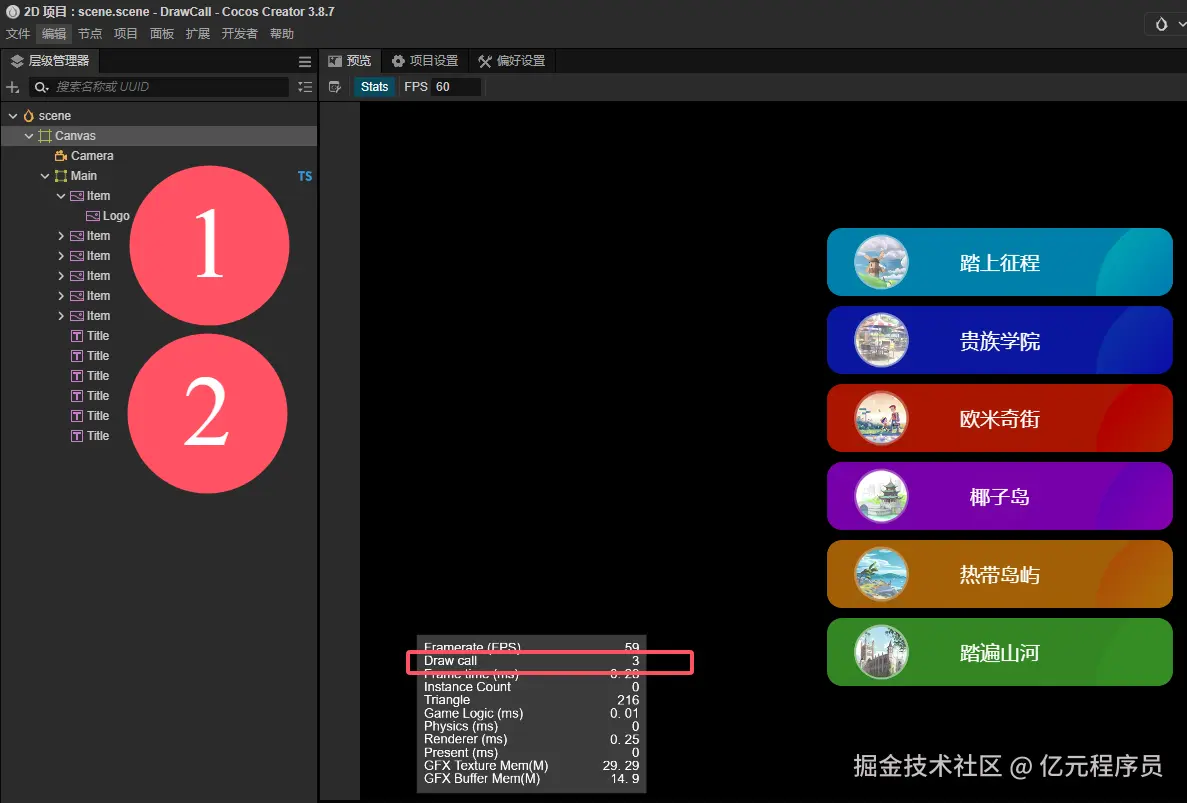Collapse the scene root node
The image size is (1187, 803).
(x=13, y=116)
